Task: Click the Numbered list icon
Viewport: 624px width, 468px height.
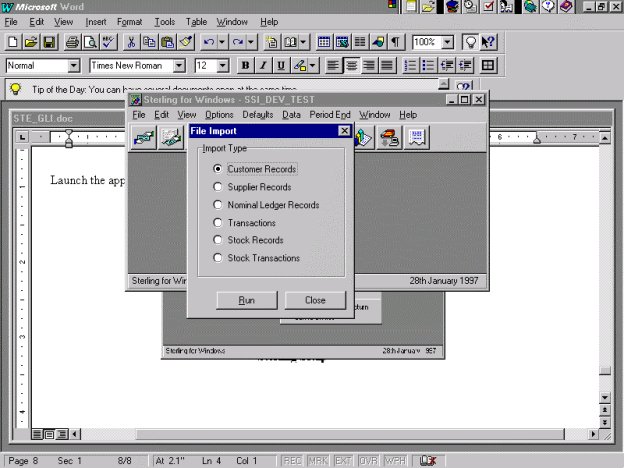Action: tap(410, 66)
